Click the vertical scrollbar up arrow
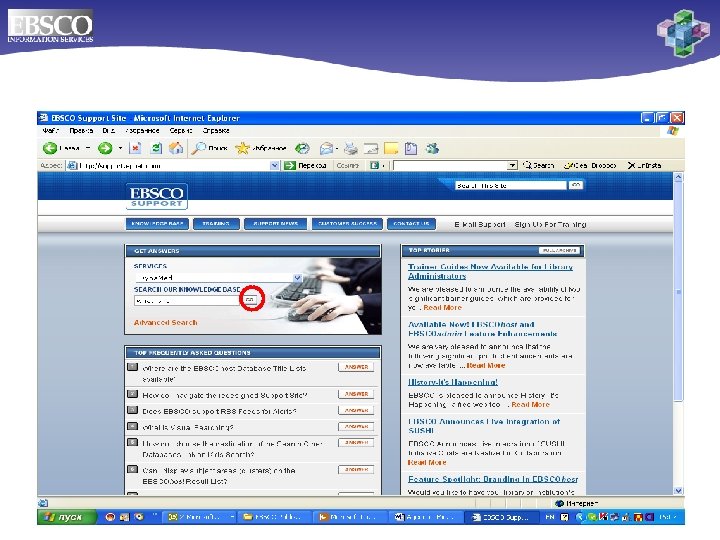The image size is (720, 540). click(x=678, y=177)
